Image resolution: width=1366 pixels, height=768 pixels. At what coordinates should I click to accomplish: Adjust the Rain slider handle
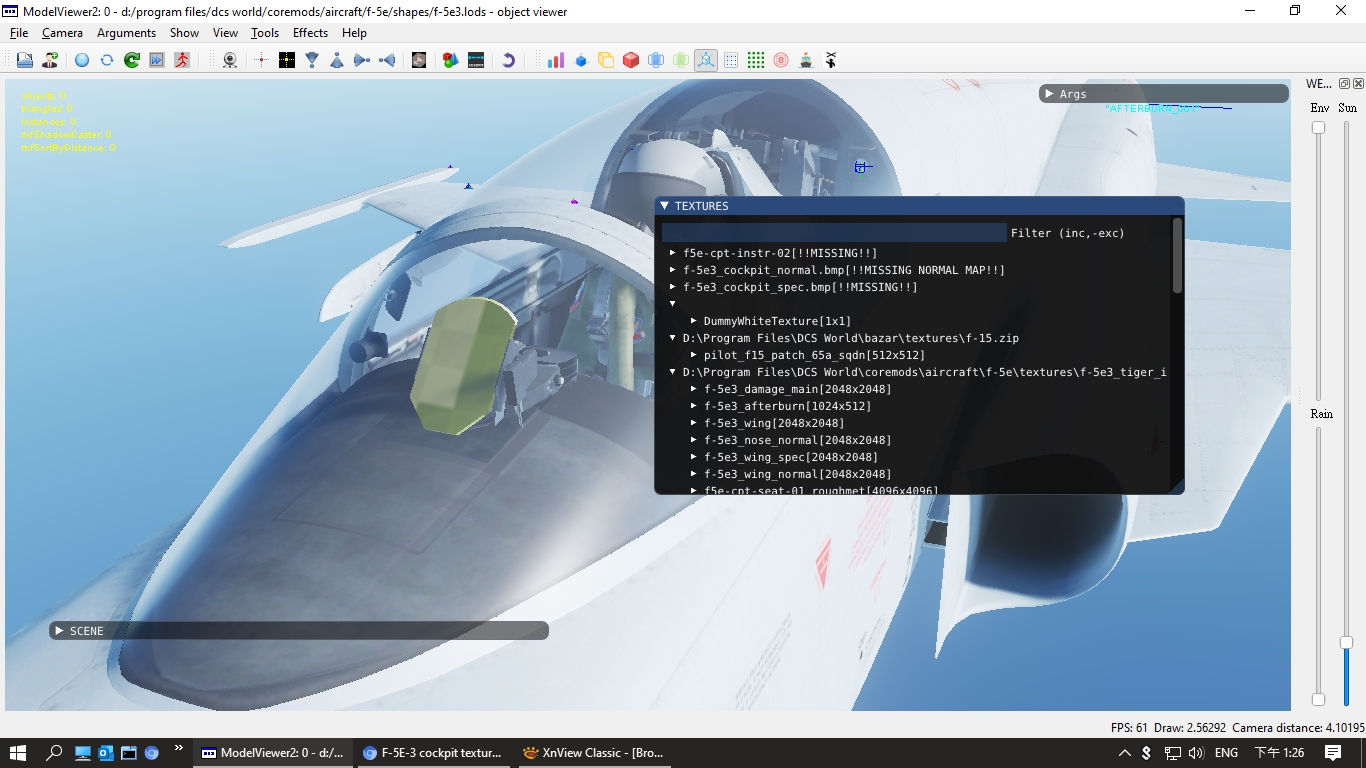pos(1318,699)
